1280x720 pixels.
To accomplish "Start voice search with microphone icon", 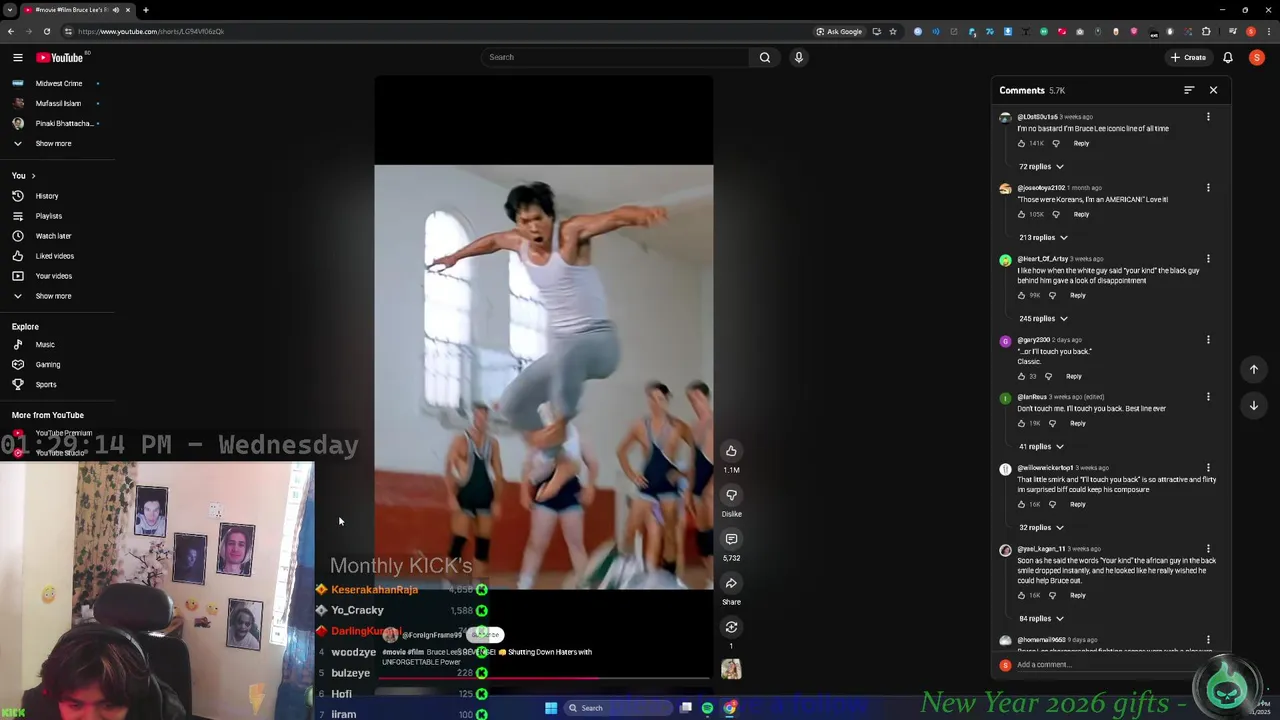I will click(798, 57).
